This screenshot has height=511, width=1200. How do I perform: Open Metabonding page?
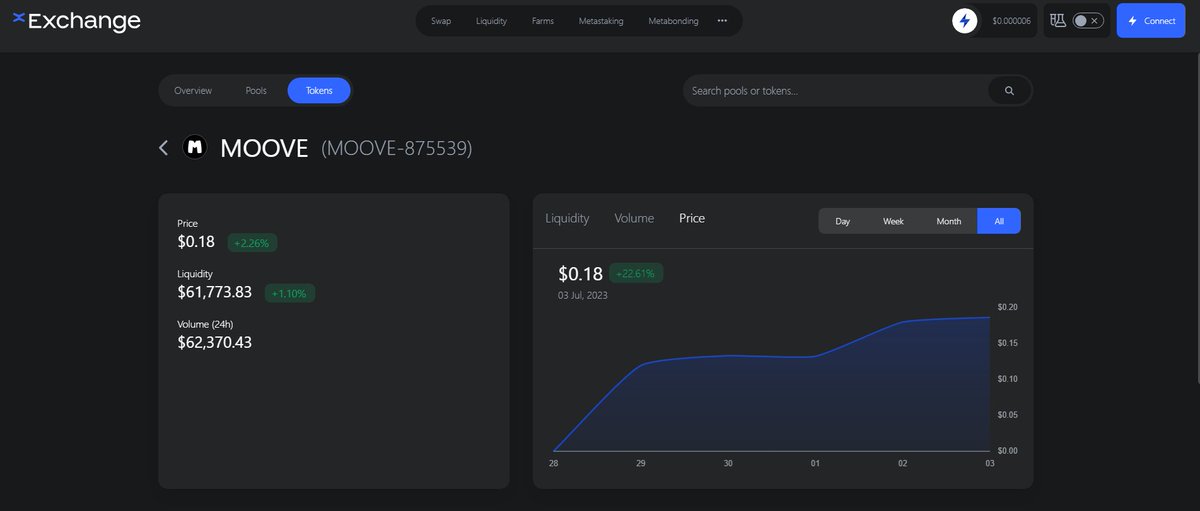pos(673,21)
